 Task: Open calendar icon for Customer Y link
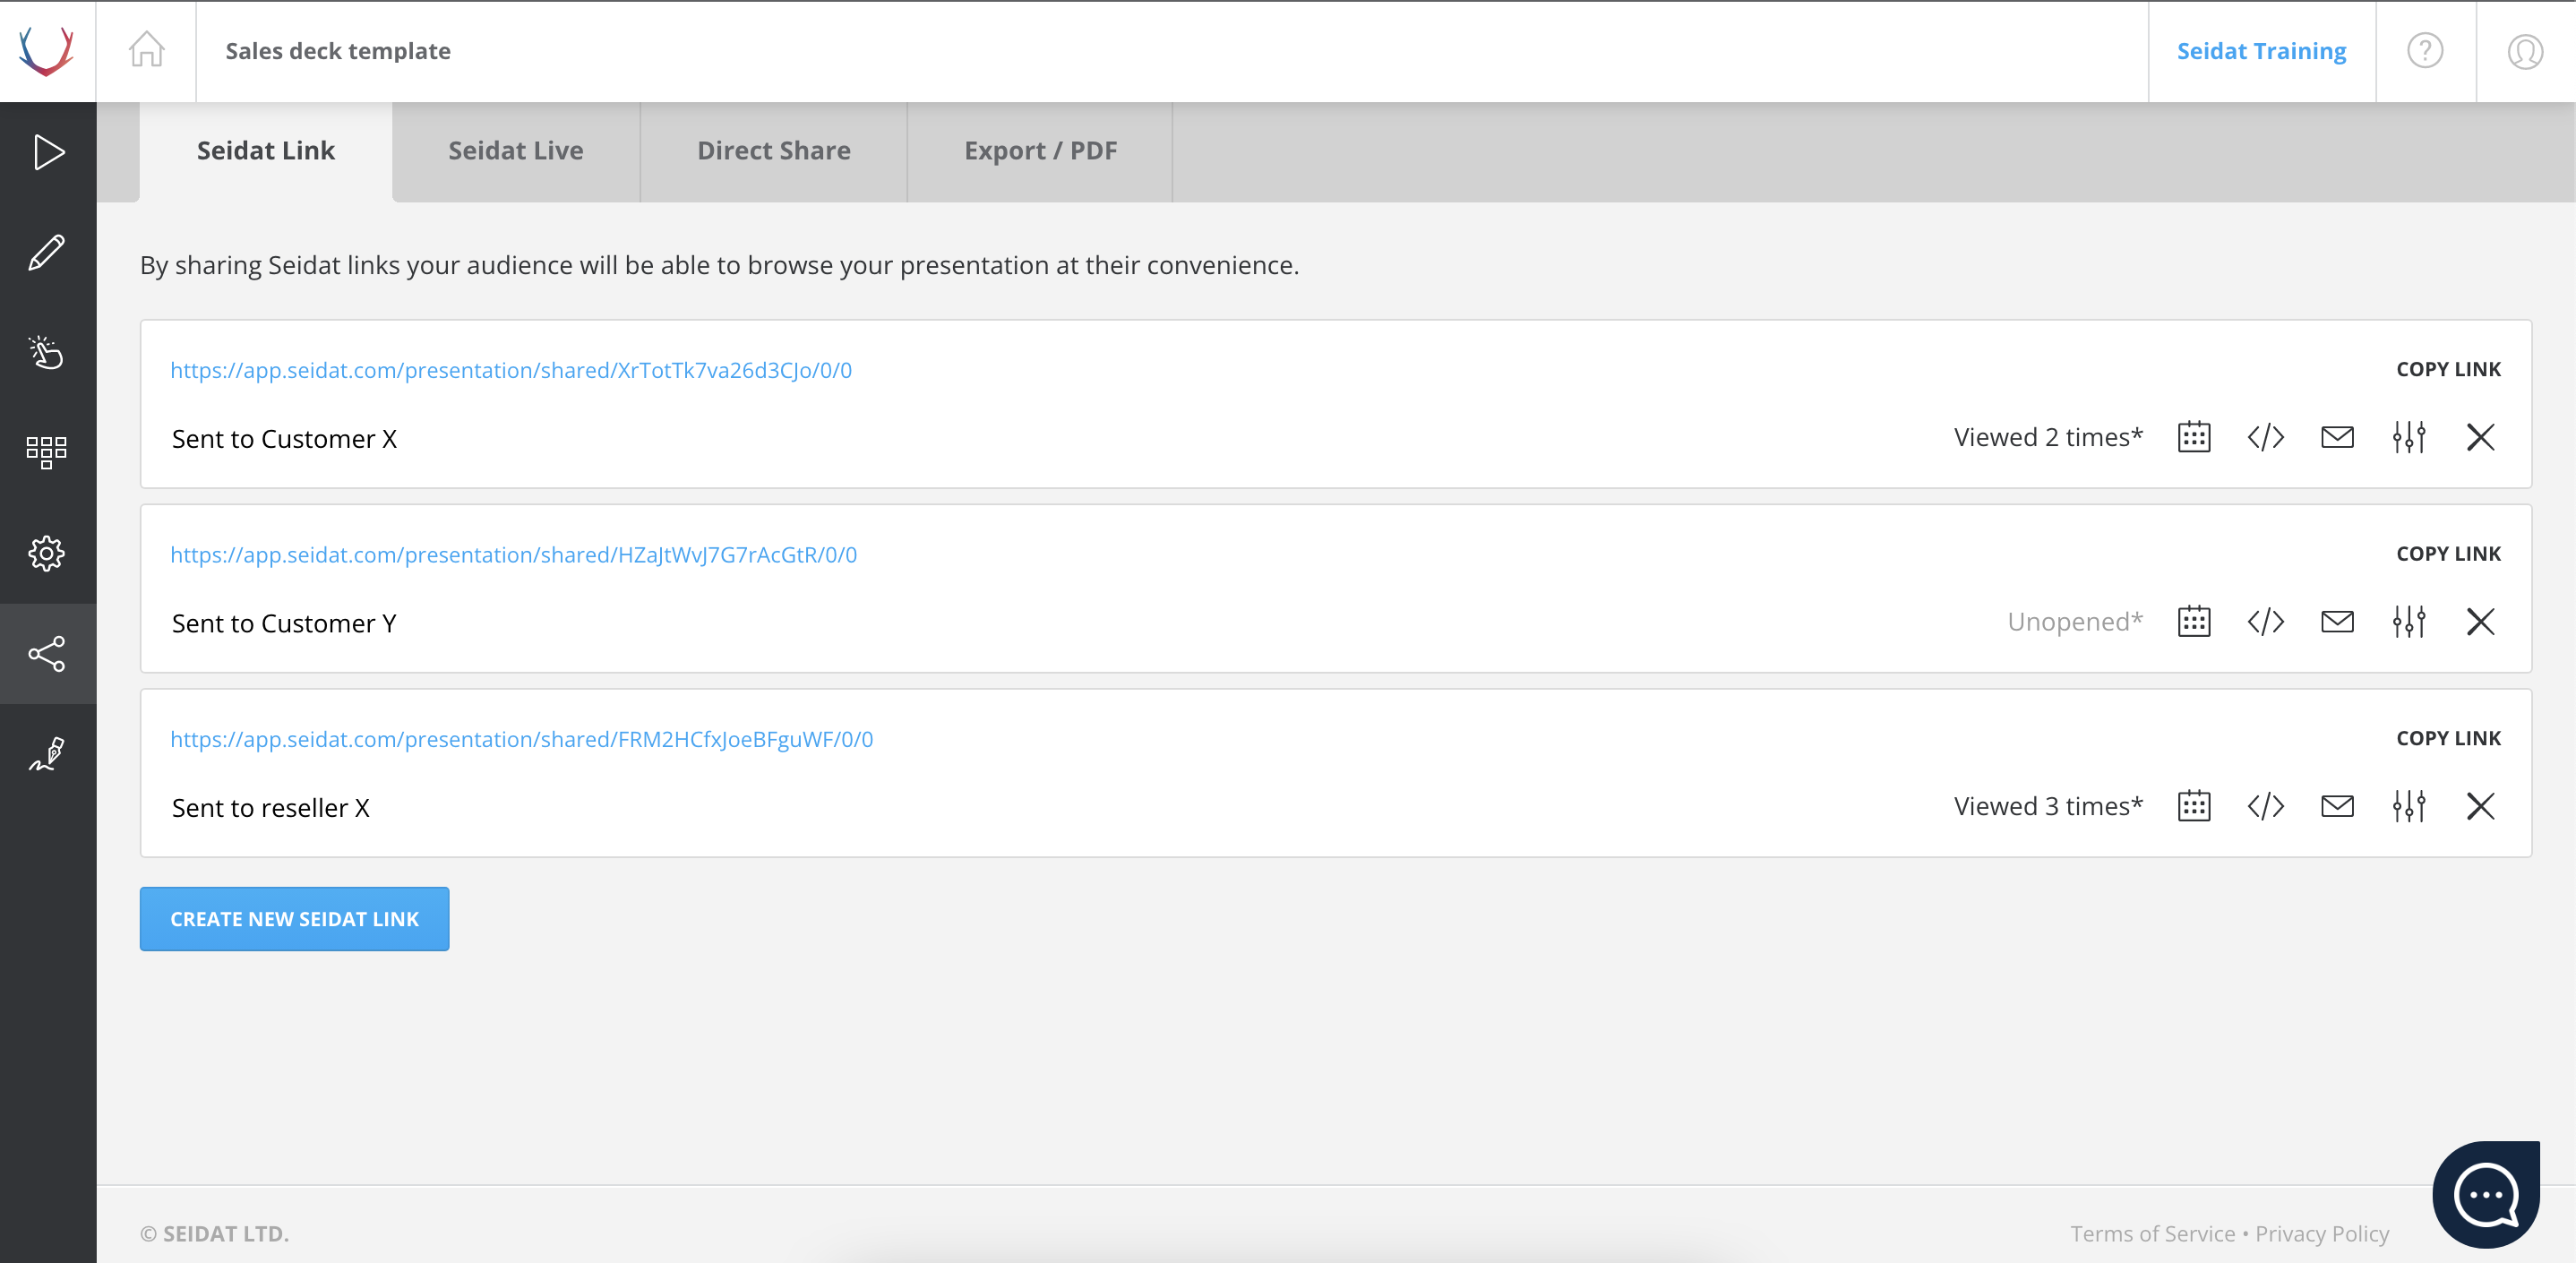coord(2194,622)
